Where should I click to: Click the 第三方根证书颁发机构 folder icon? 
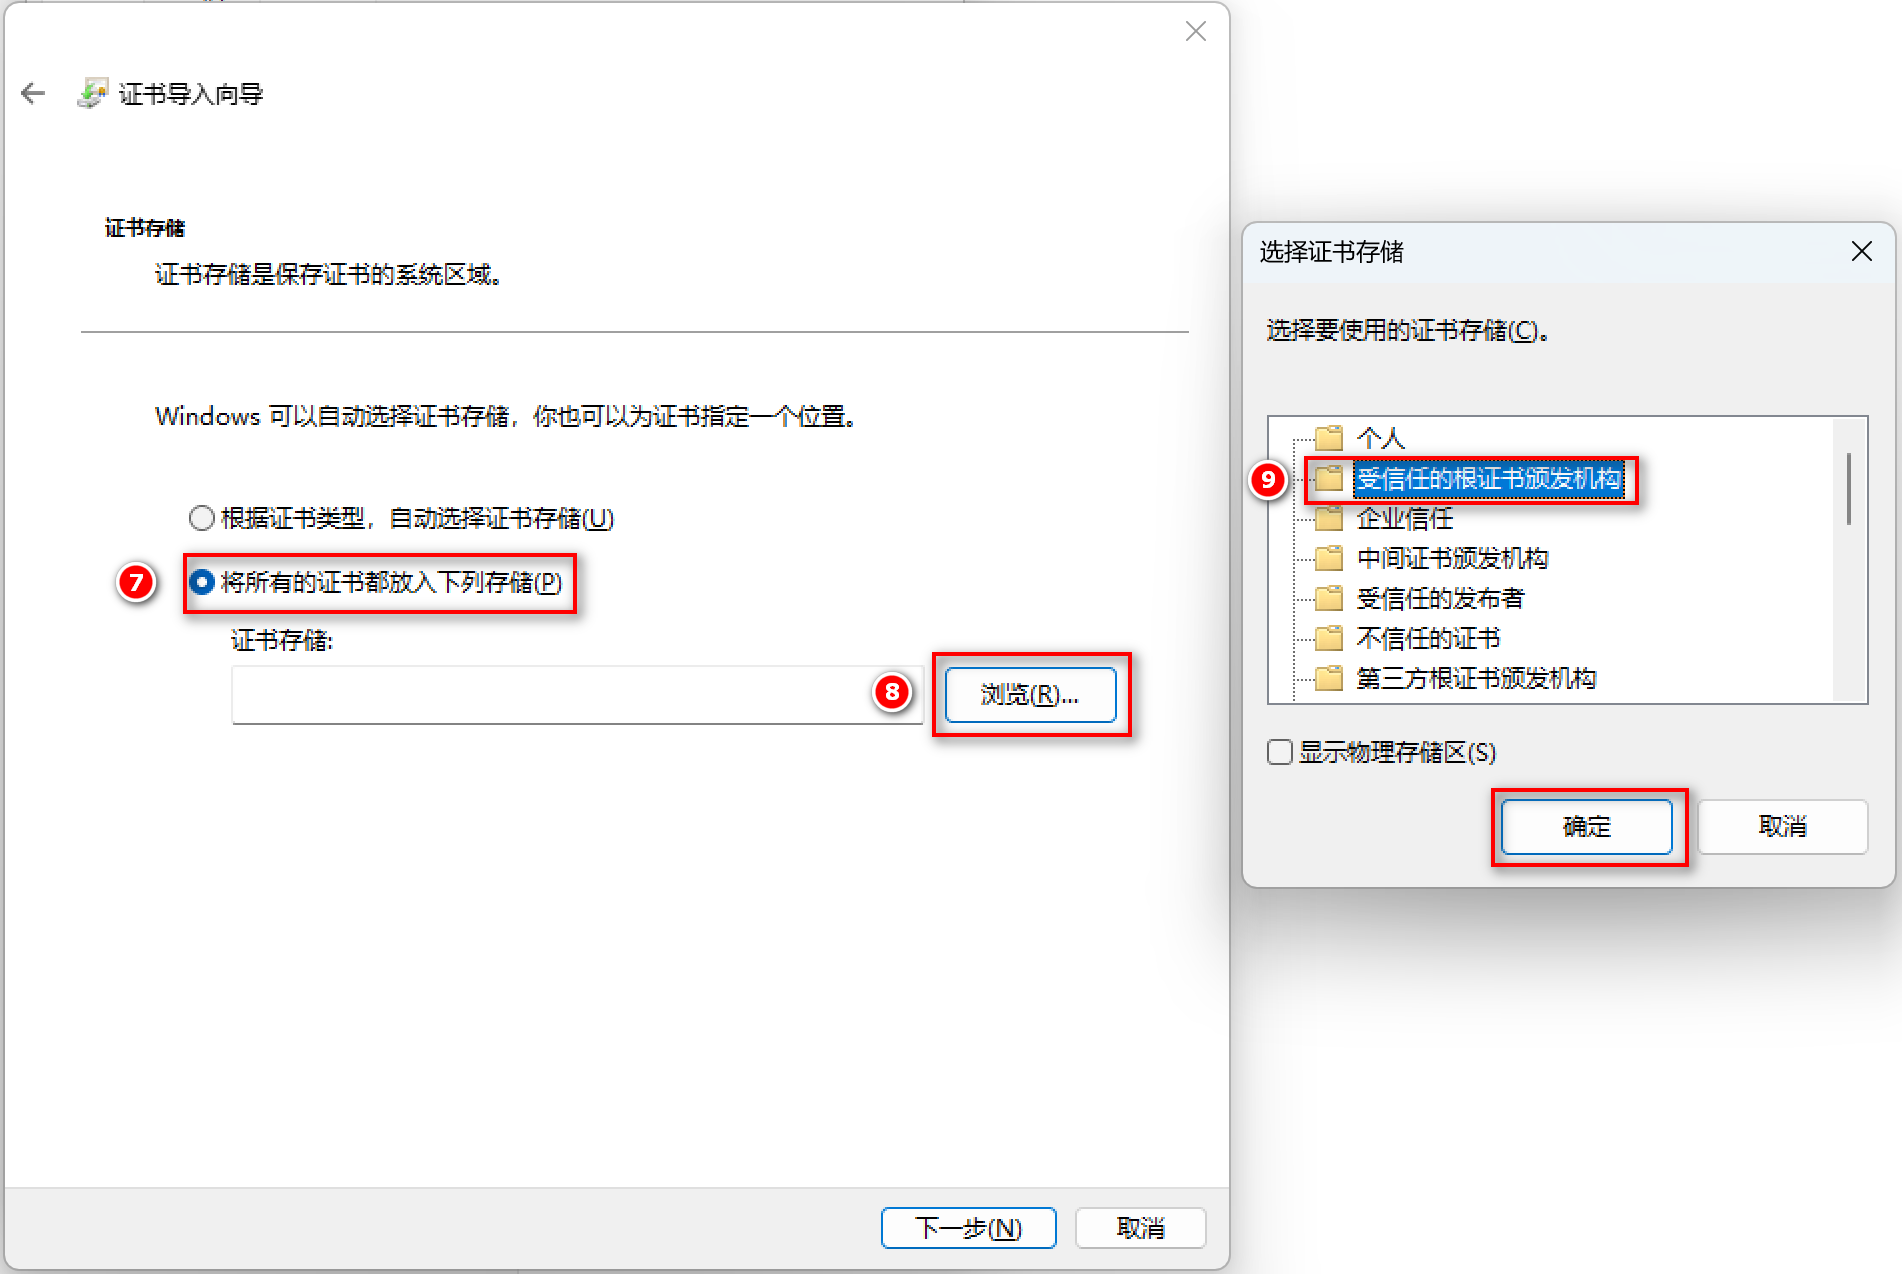pyautogui.click(x=1329, y=678)
